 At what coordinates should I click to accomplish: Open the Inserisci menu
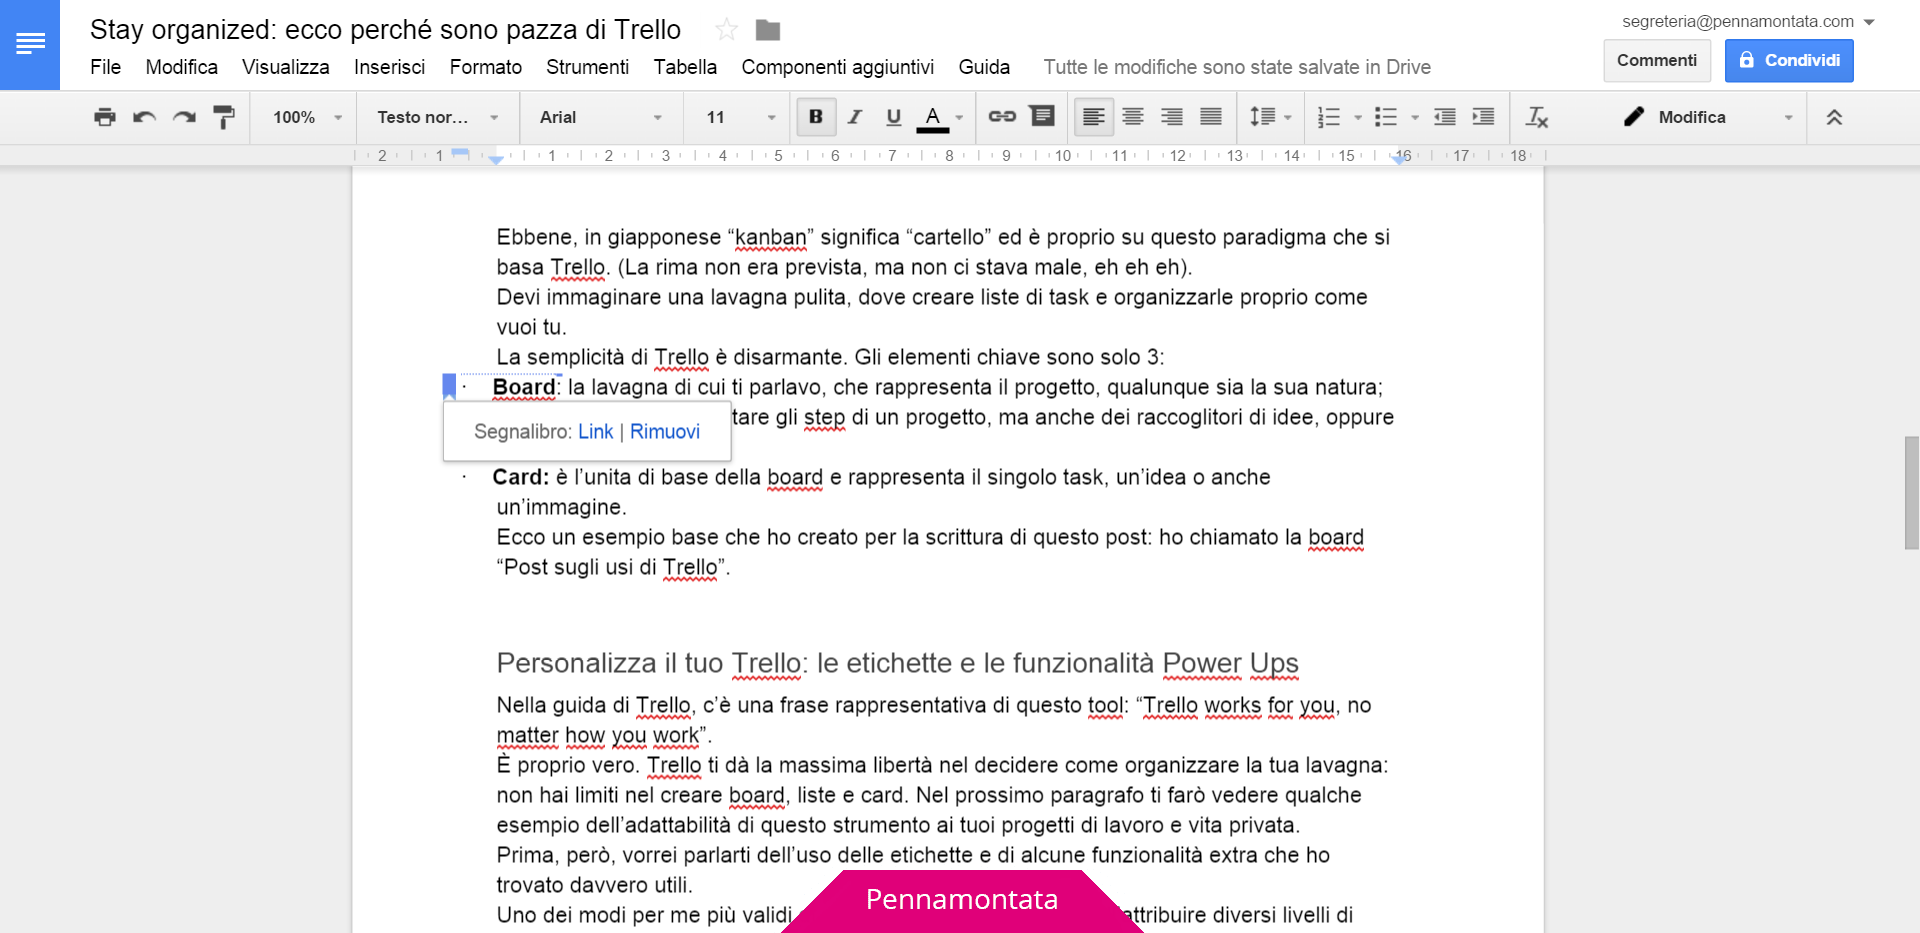pyautogui.click(x=389, y=67)
